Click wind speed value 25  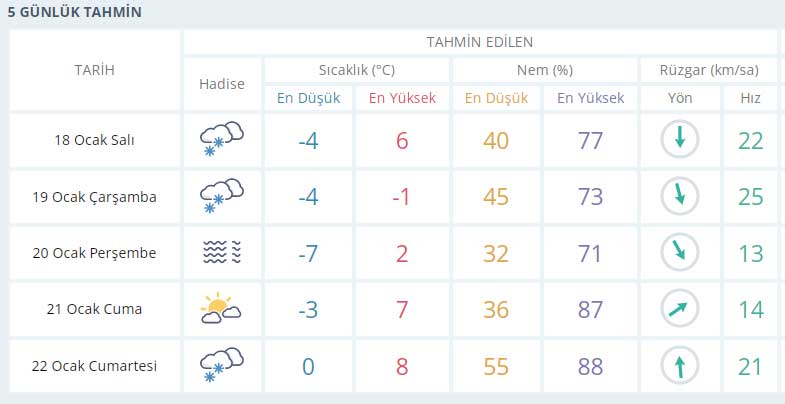[x=750, y=197]
